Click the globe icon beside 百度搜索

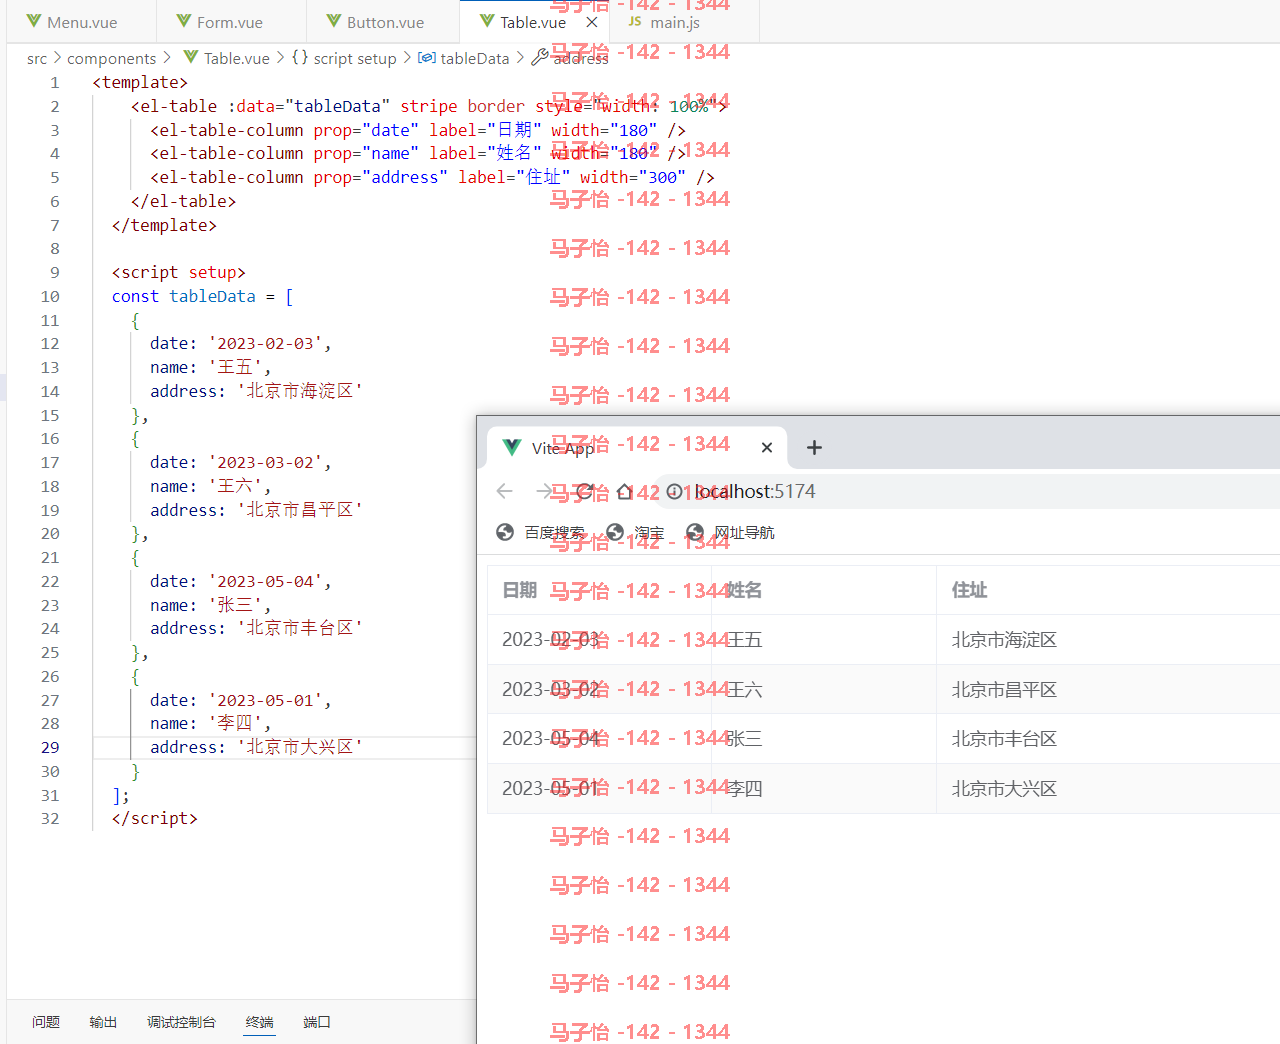point(505,532)
